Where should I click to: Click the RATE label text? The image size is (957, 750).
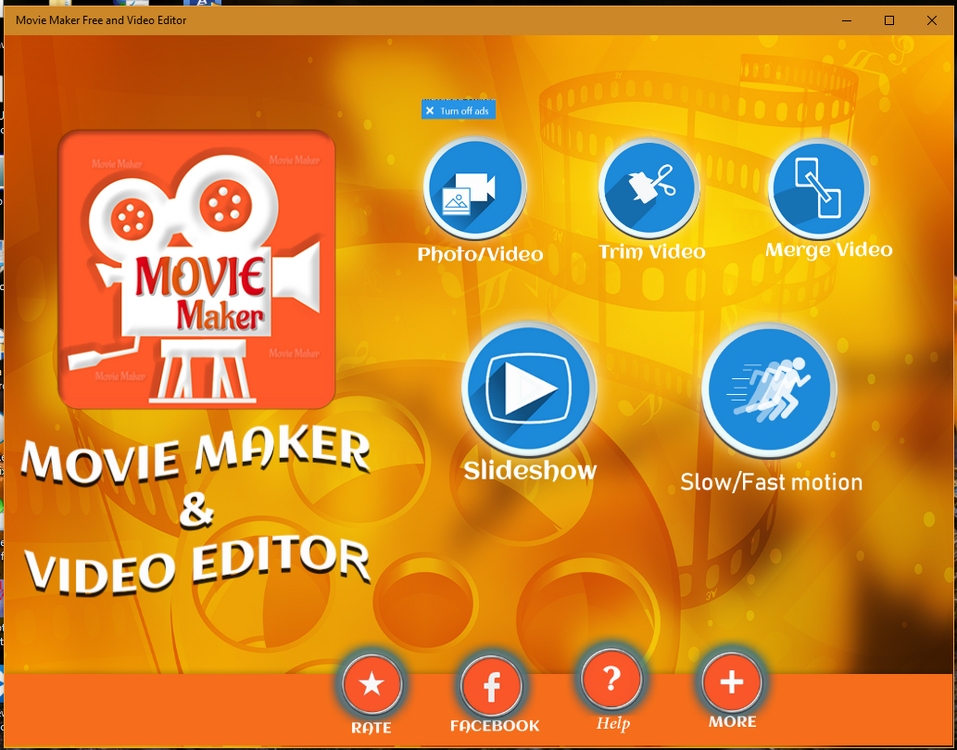[371, 727]
